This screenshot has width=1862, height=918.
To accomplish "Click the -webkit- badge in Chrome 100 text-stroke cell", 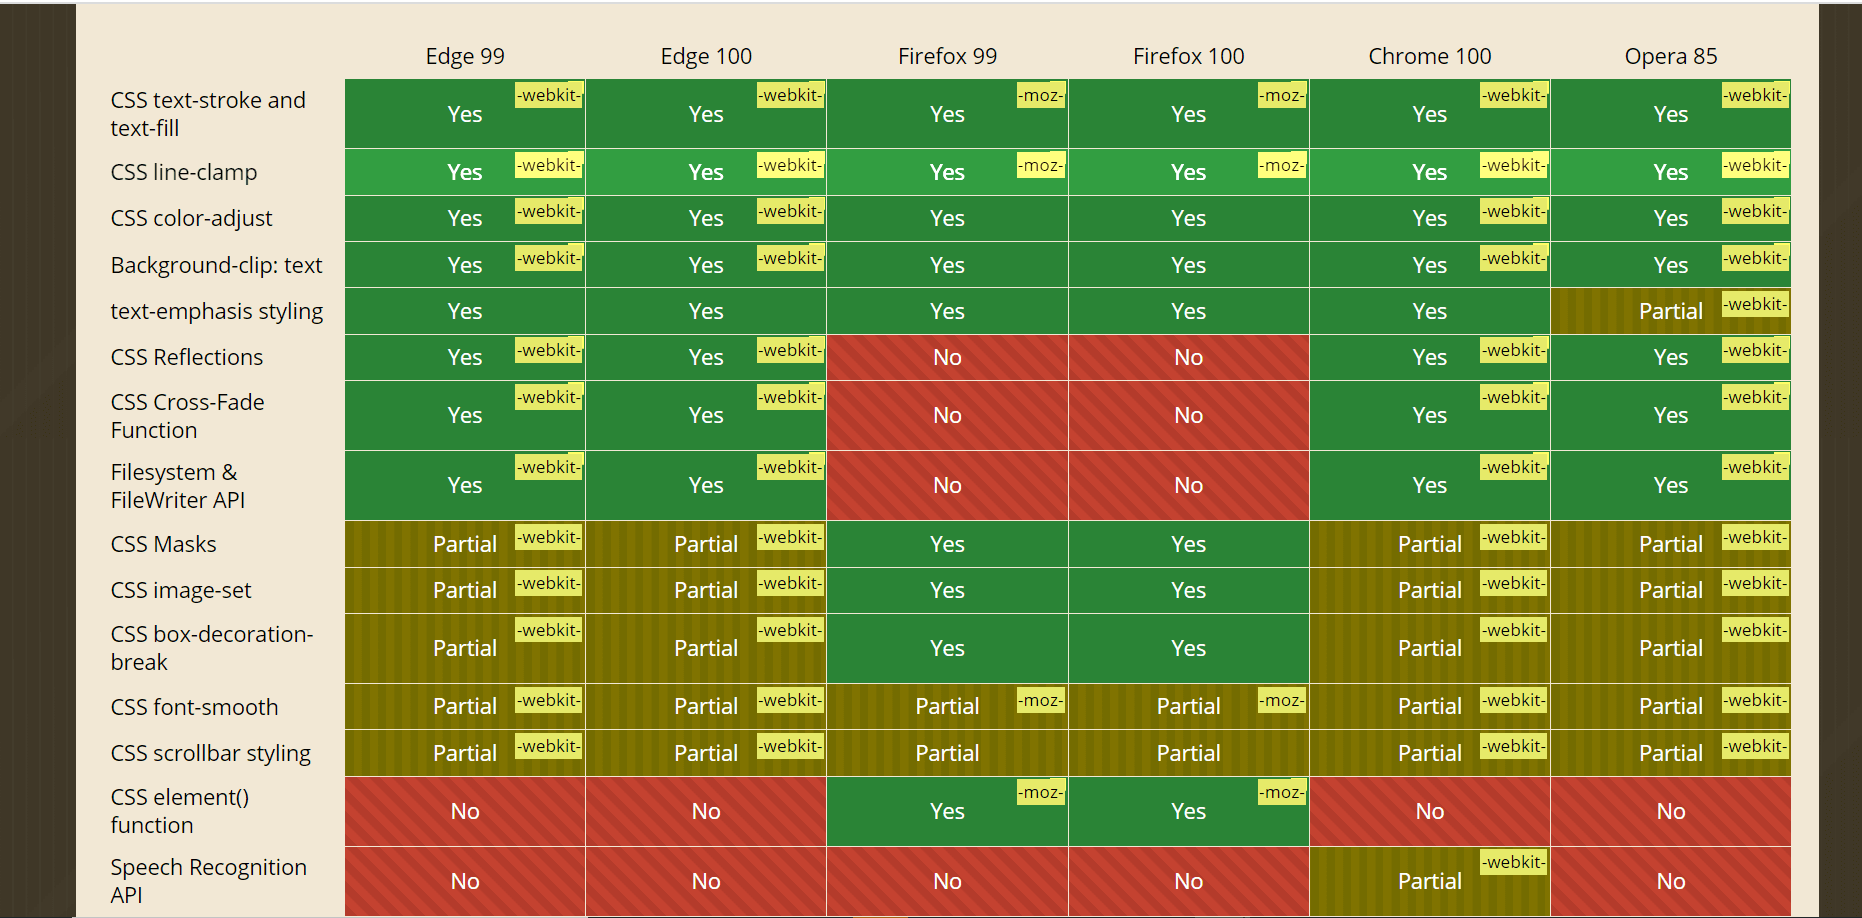I will tap(1514, 95).
